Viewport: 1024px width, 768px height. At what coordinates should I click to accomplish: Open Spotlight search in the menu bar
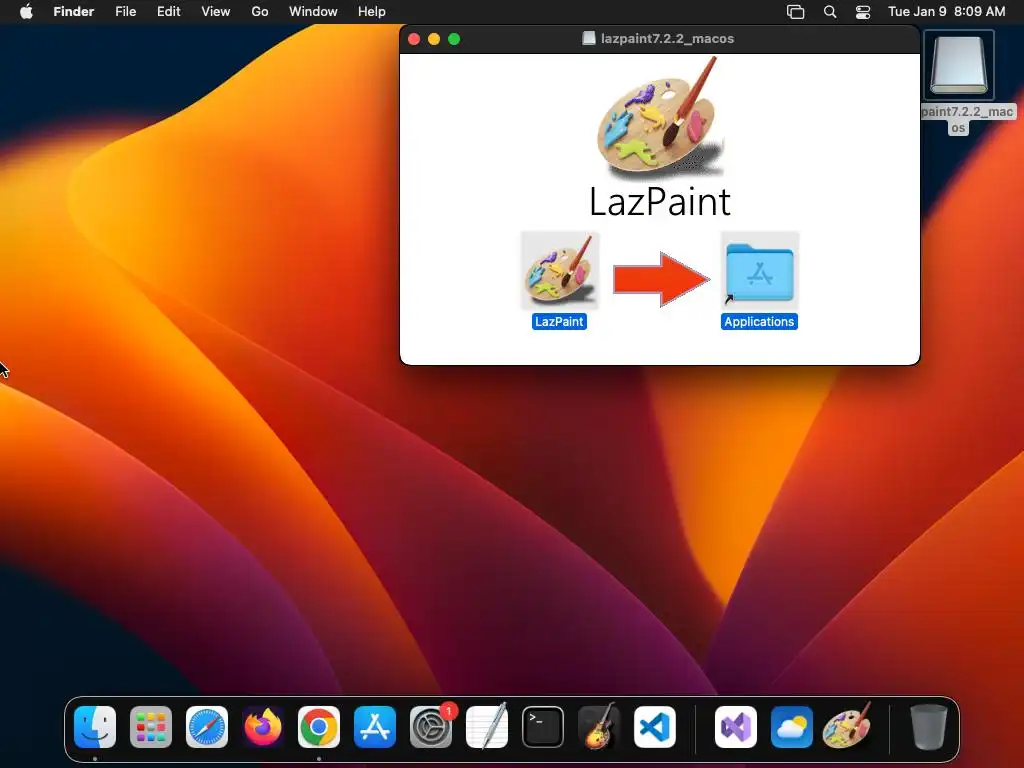(830, 12)
